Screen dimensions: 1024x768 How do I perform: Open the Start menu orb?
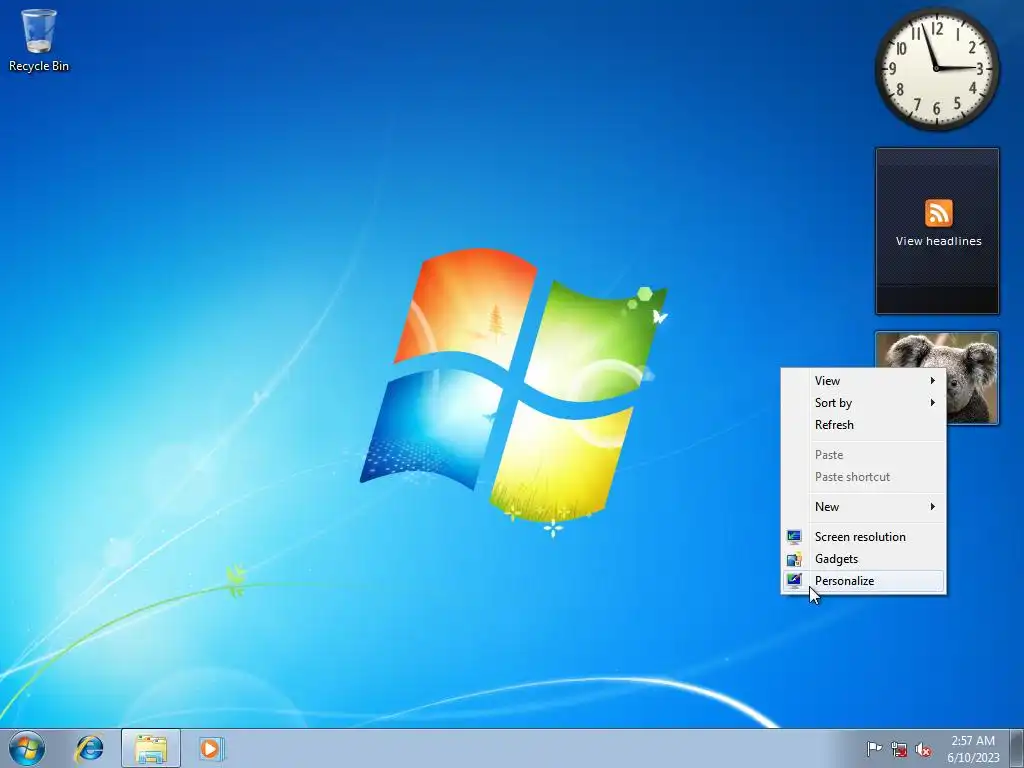(x=27, y=748)
